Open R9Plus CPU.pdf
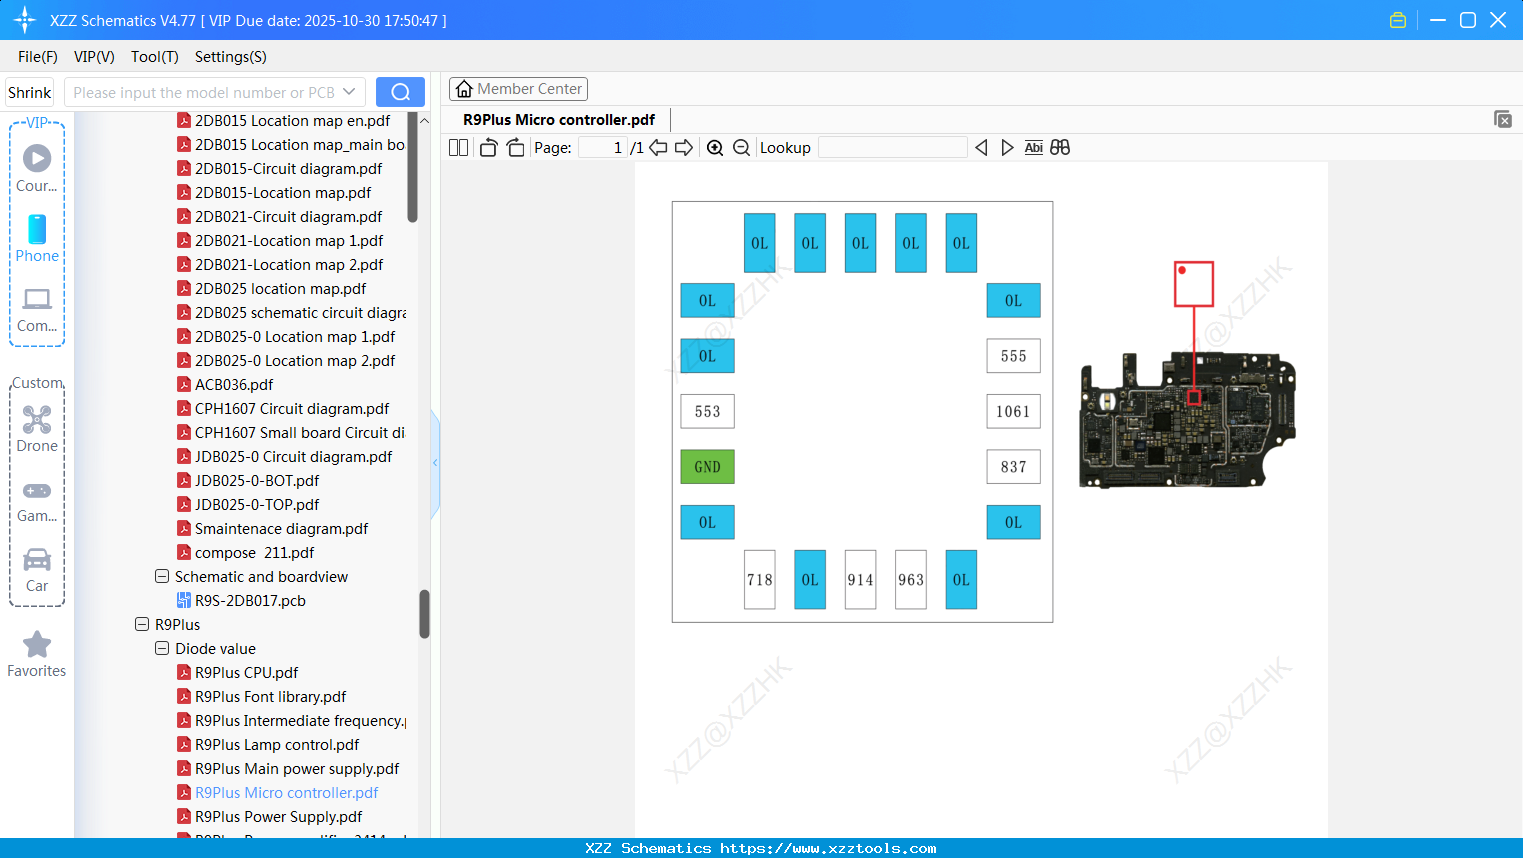This screenshot has width=1523, height=858. pyautogui.click(x=246, y=673)
